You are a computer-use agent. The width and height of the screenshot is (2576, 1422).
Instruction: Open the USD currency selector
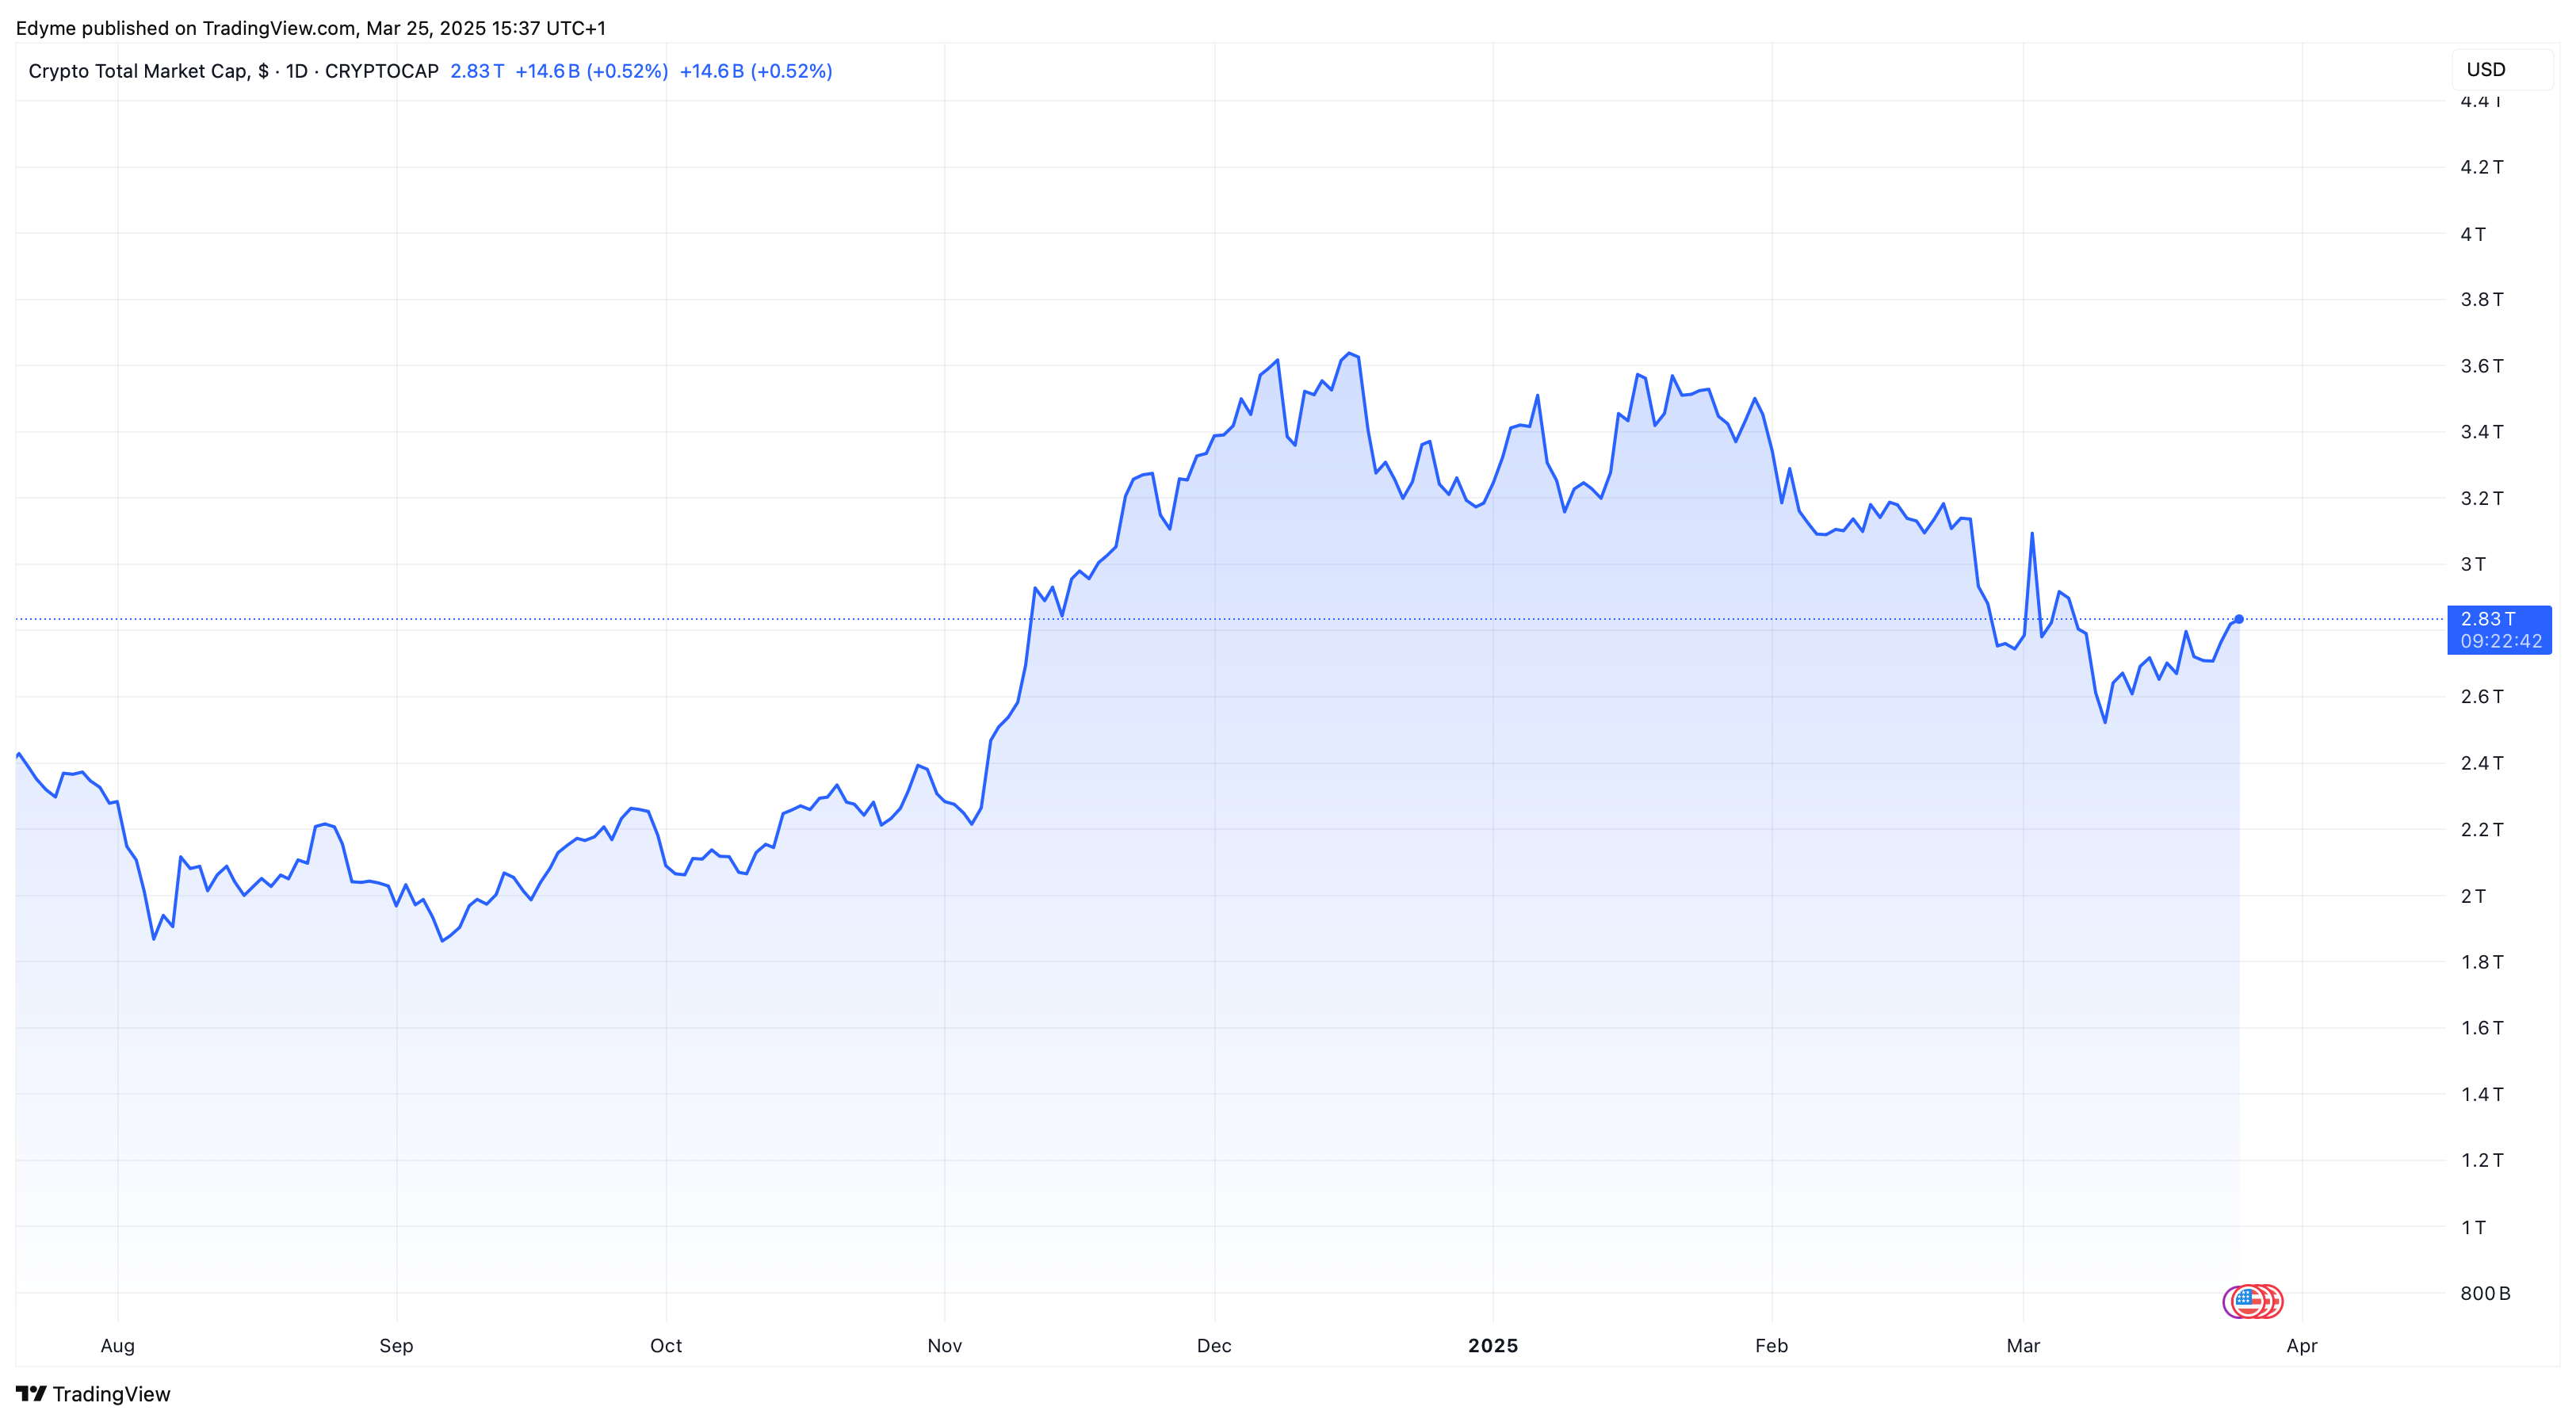pos(2501,69)
